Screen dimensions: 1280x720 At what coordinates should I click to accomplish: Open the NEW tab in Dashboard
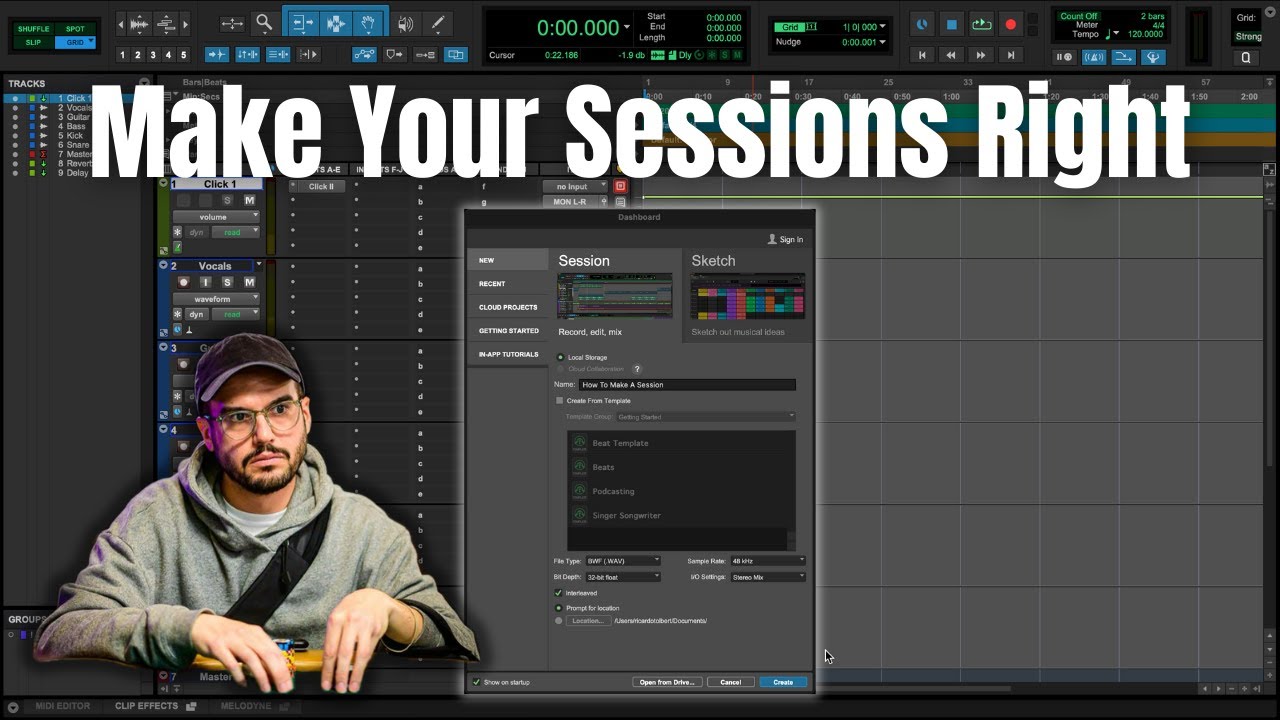pos(507,260)
